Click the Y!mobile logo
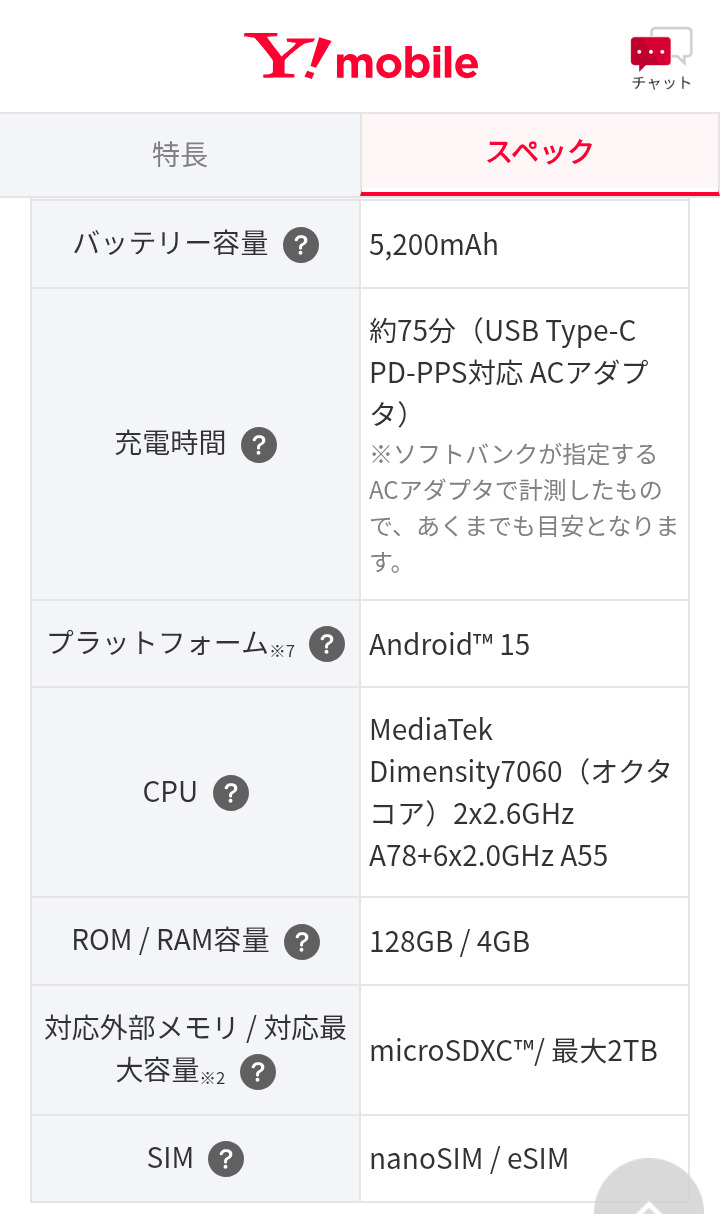The width and height of the screenshot is (720, 1214). (x=361, y=58)
